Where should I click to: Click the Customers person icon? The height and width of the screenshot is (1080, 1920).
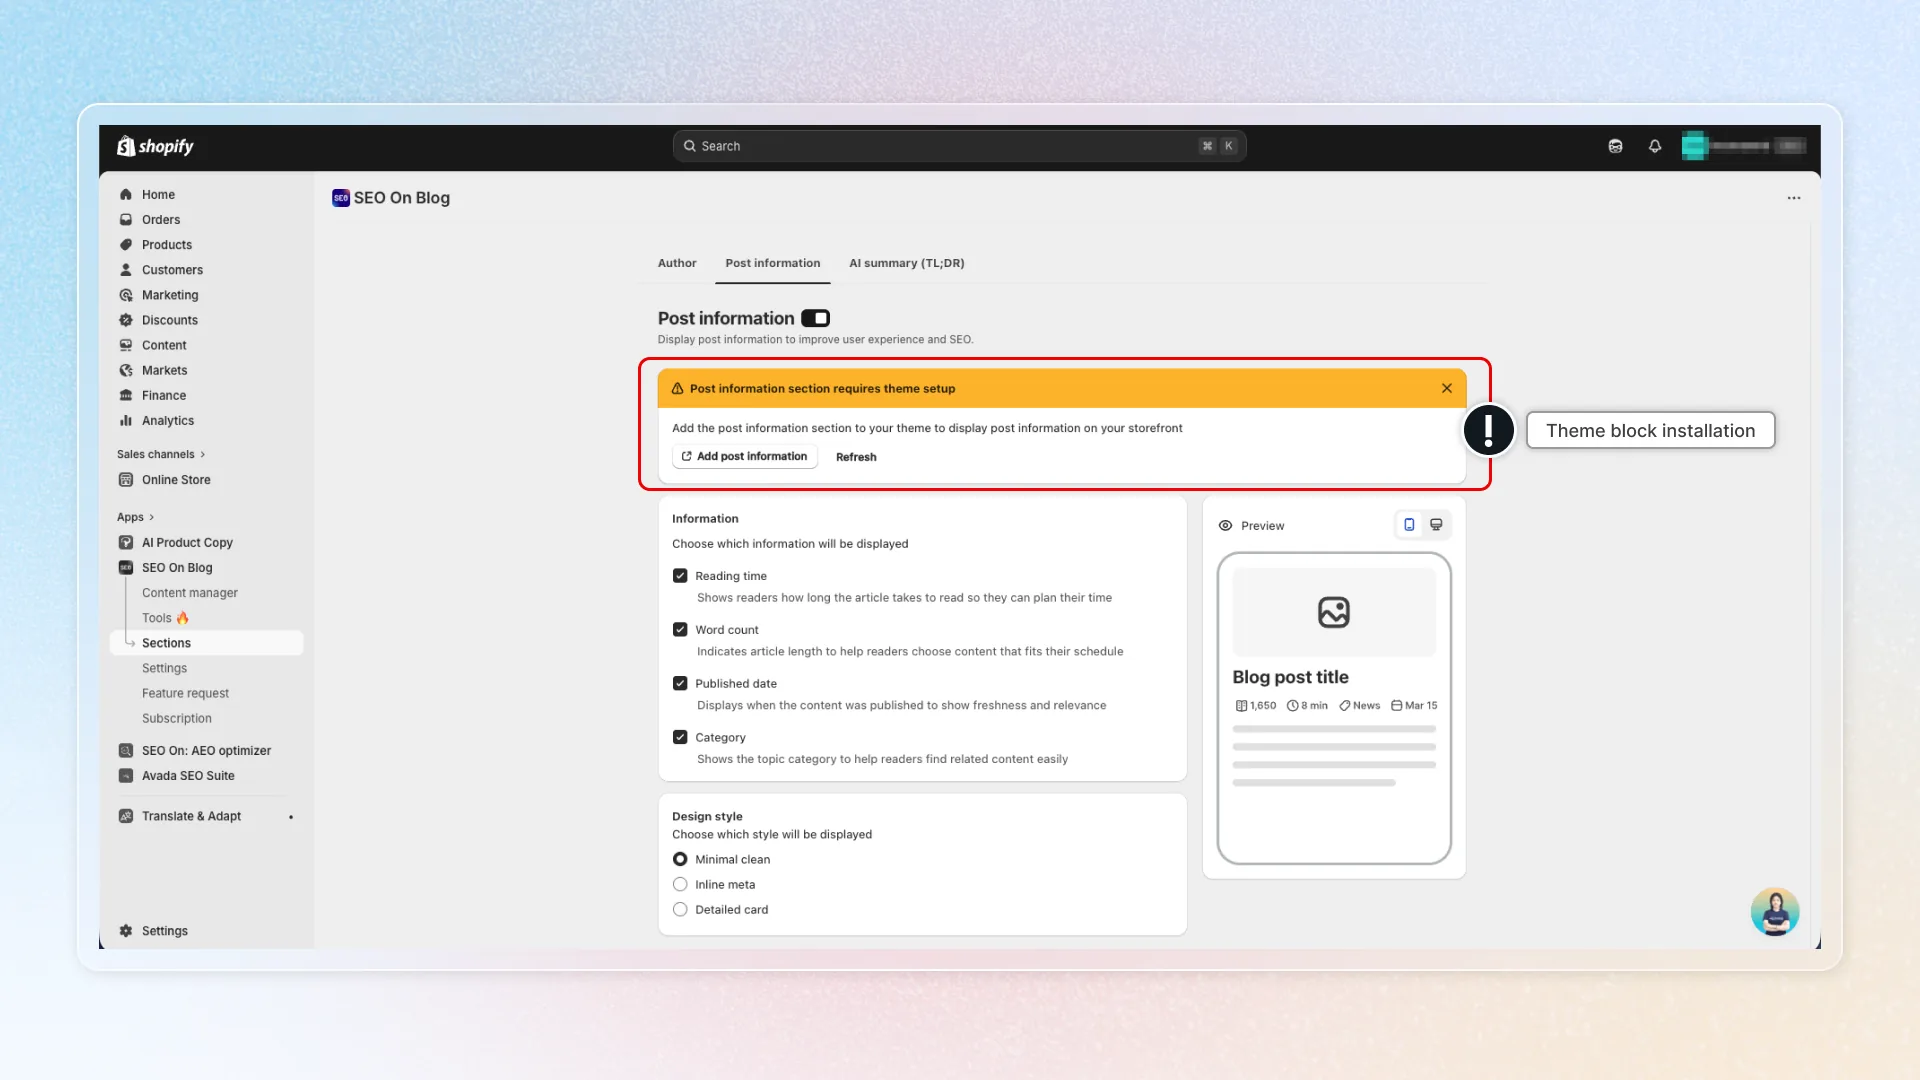pyautogui.click(x=126, y=270)
